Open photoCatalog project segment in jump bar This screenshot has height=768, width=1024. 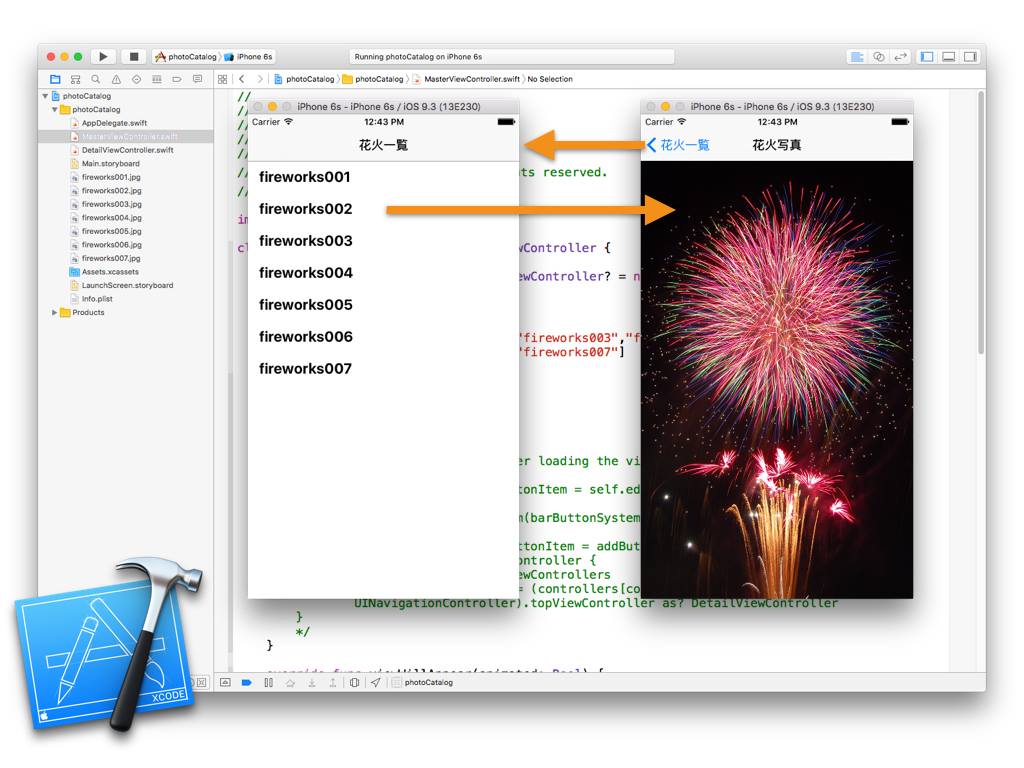coord(304,79)
